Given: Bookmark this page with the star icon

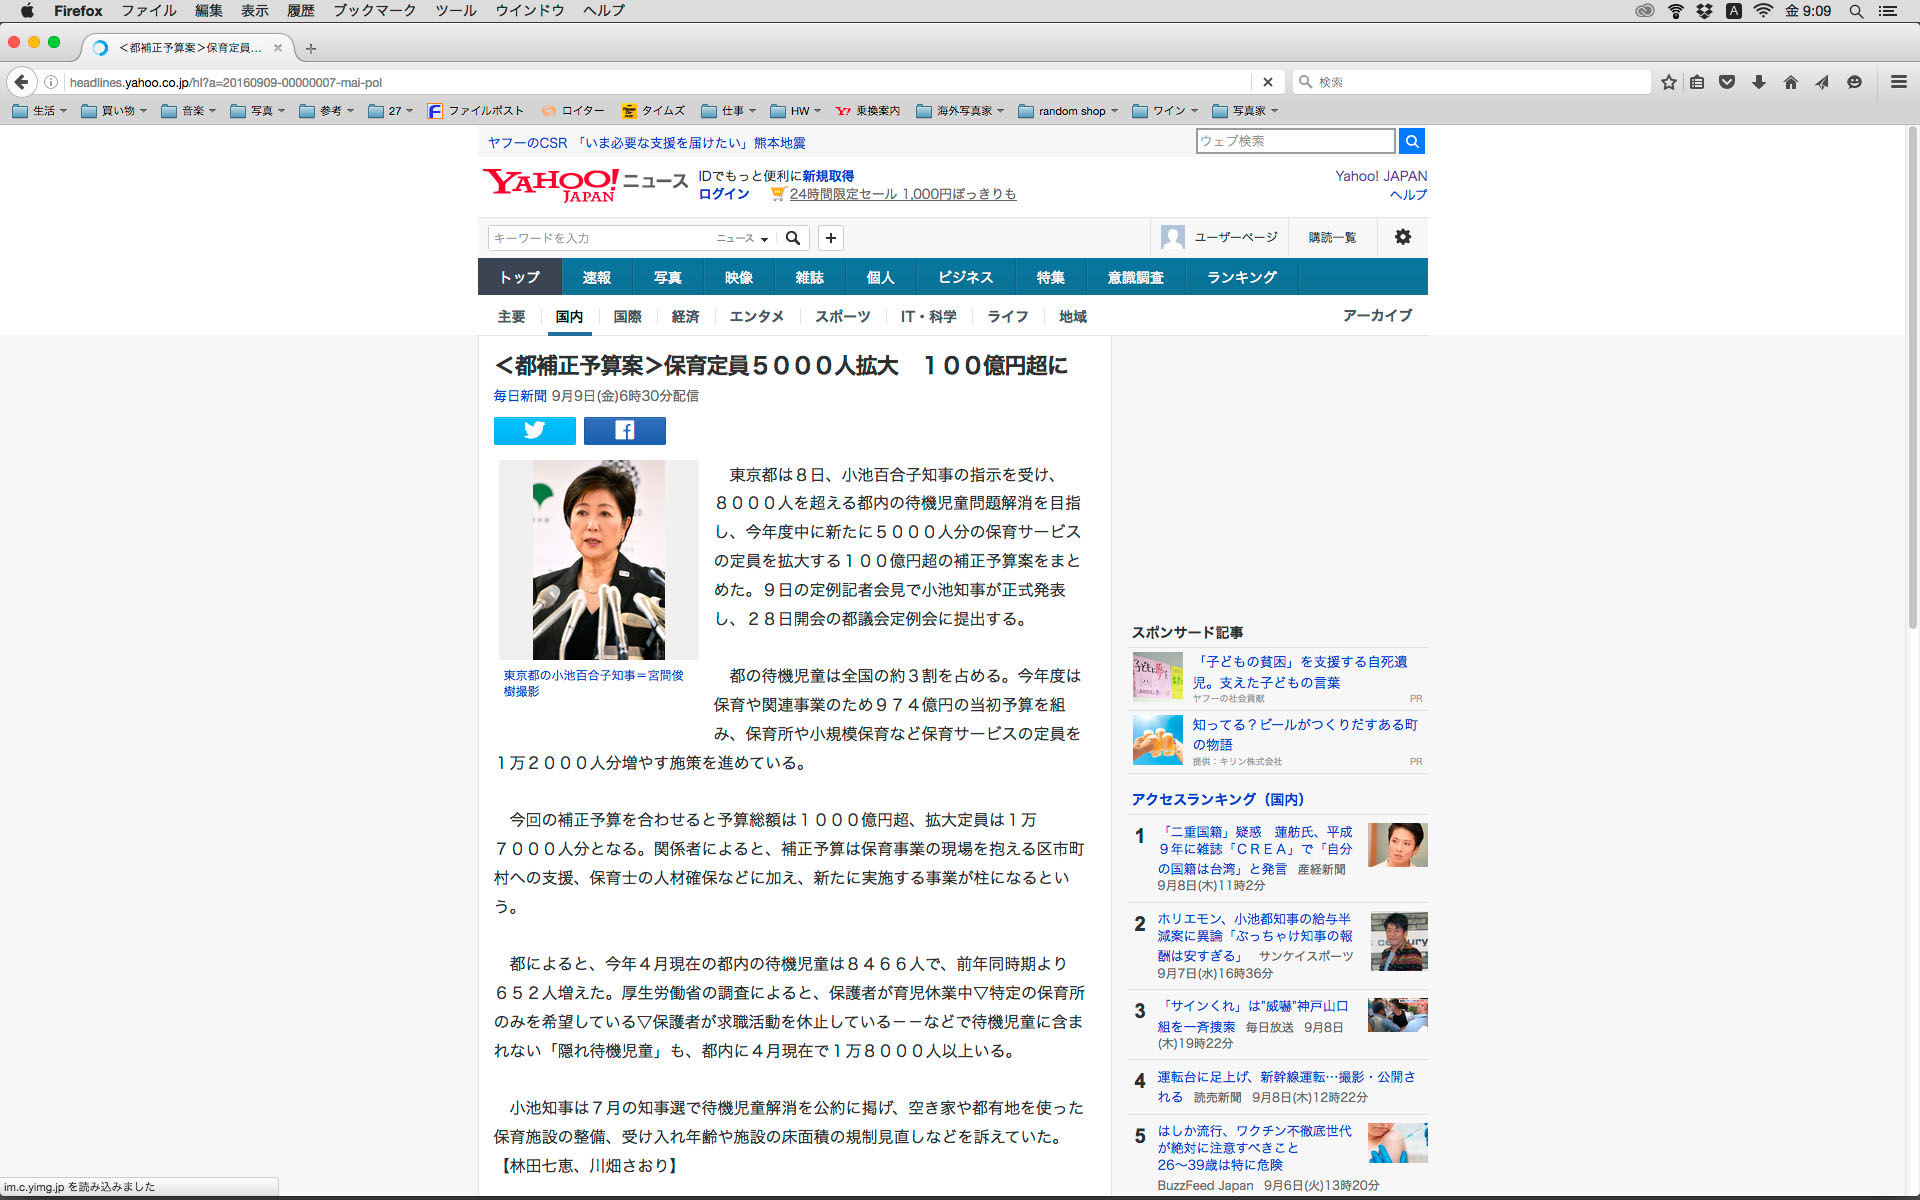Looking at the screenshot, I should 1668,82.
